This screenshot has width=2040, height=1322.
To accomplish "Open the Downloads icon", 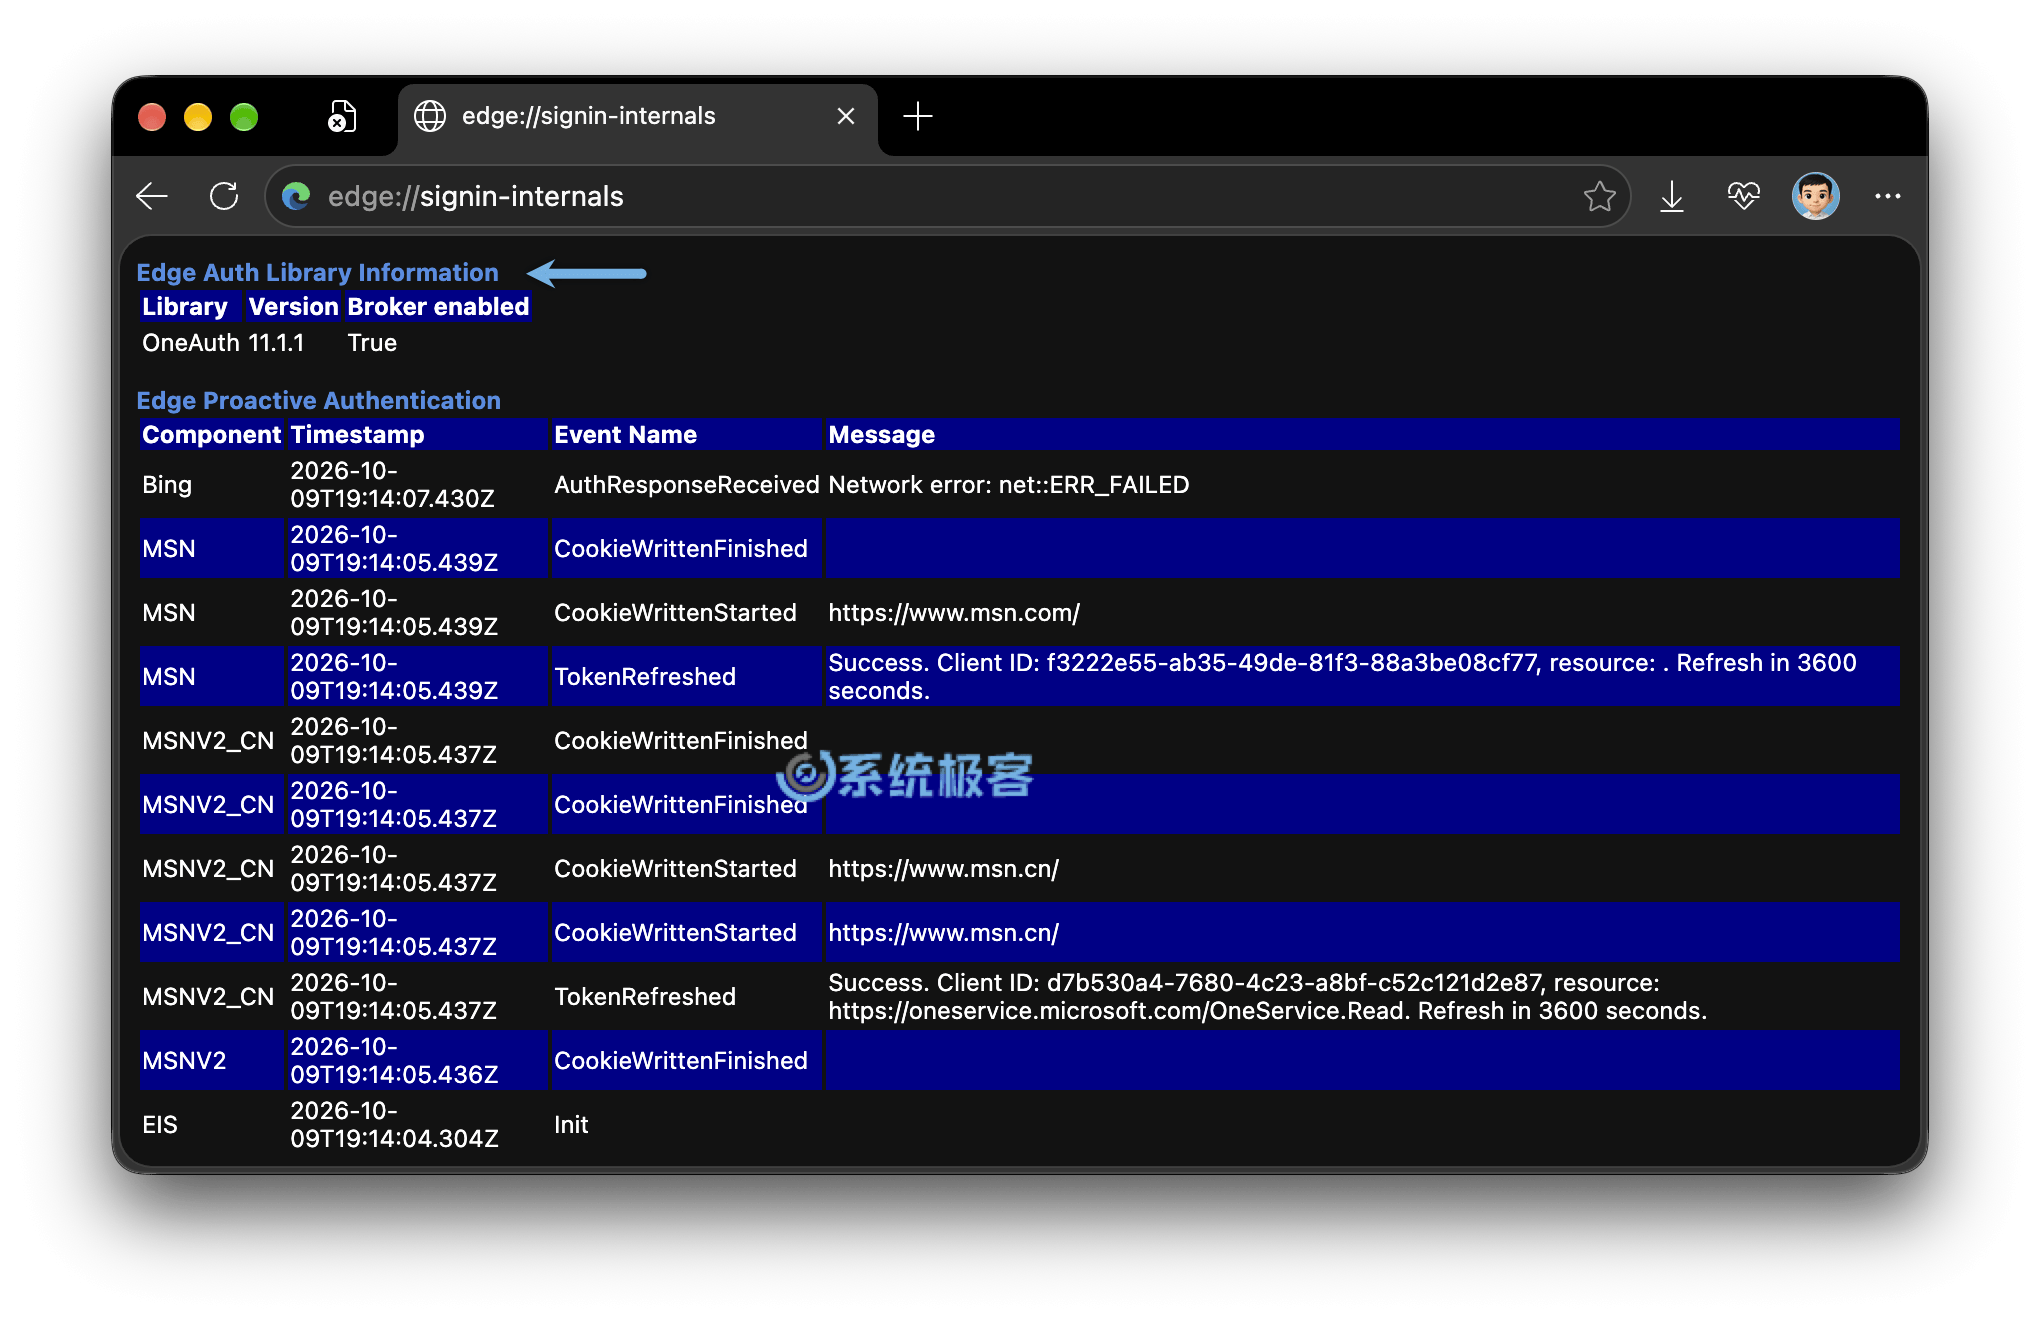I will (x=1672, y=196).
